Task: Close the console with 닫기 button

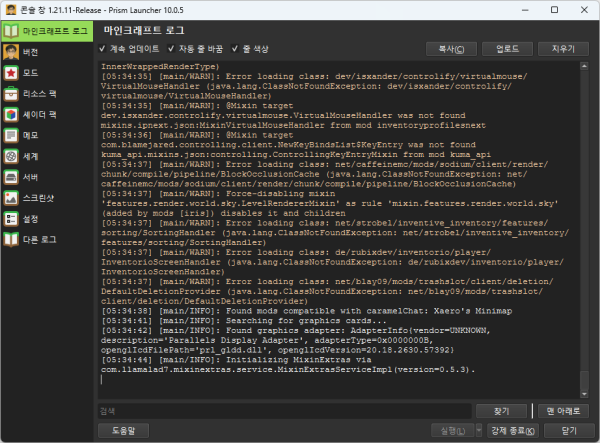Action: click(x=569, y=431)
